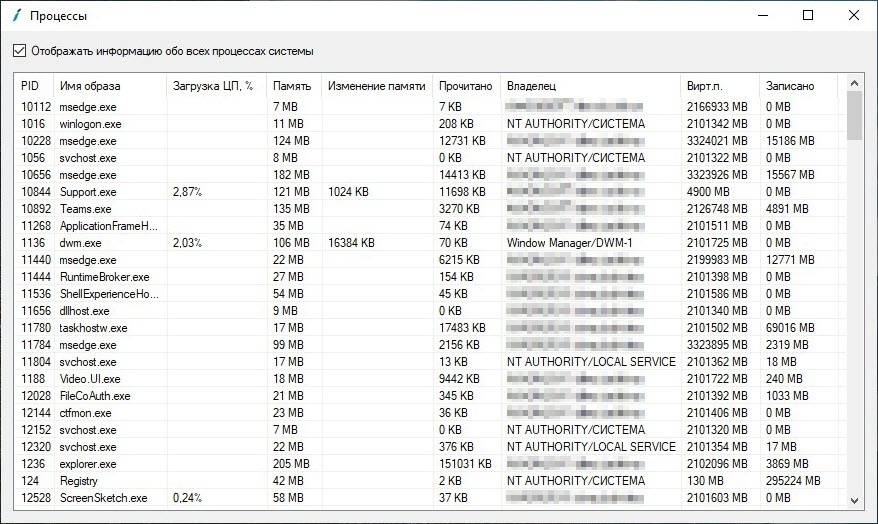Sort by the Вирт.п. column header
The image size is (878, 524).
[705, 86]
